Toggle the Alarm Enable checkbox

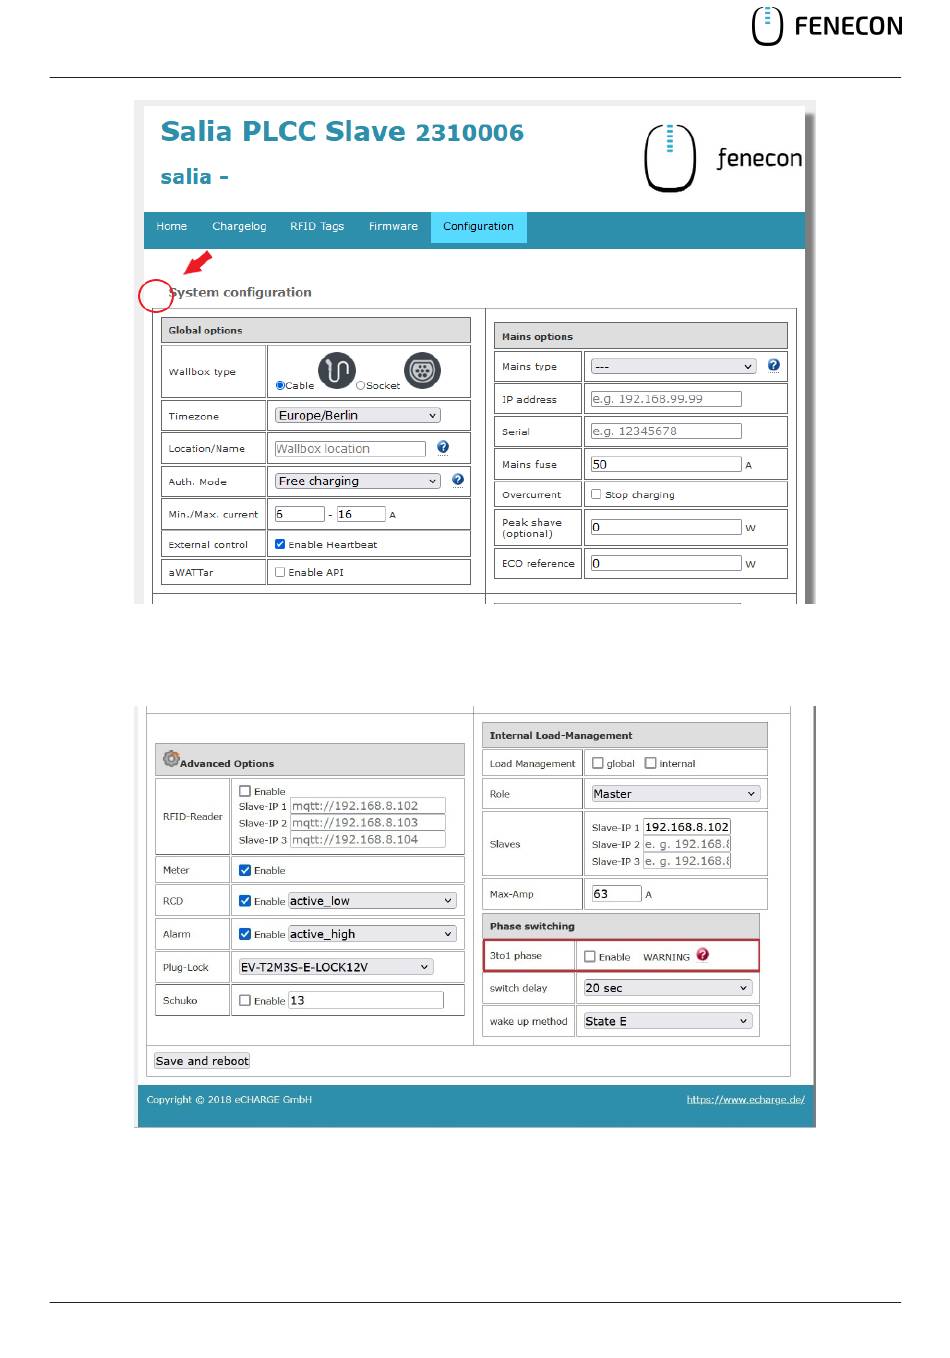coord(245,934)
